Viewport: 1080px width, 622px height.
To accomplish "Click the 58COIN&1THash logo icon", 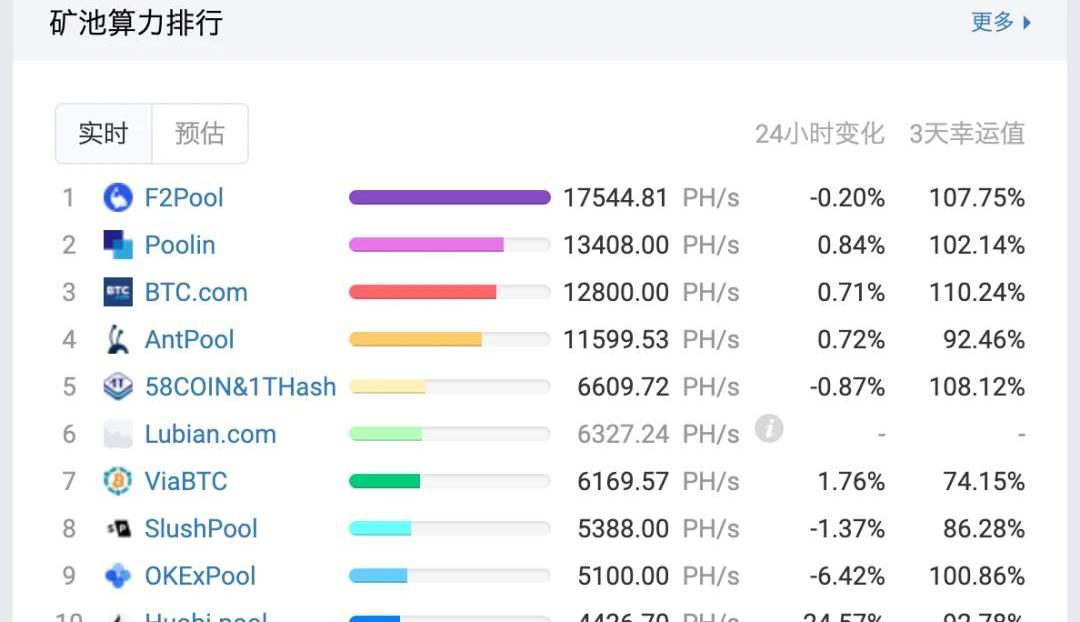I will coord(118,387).
